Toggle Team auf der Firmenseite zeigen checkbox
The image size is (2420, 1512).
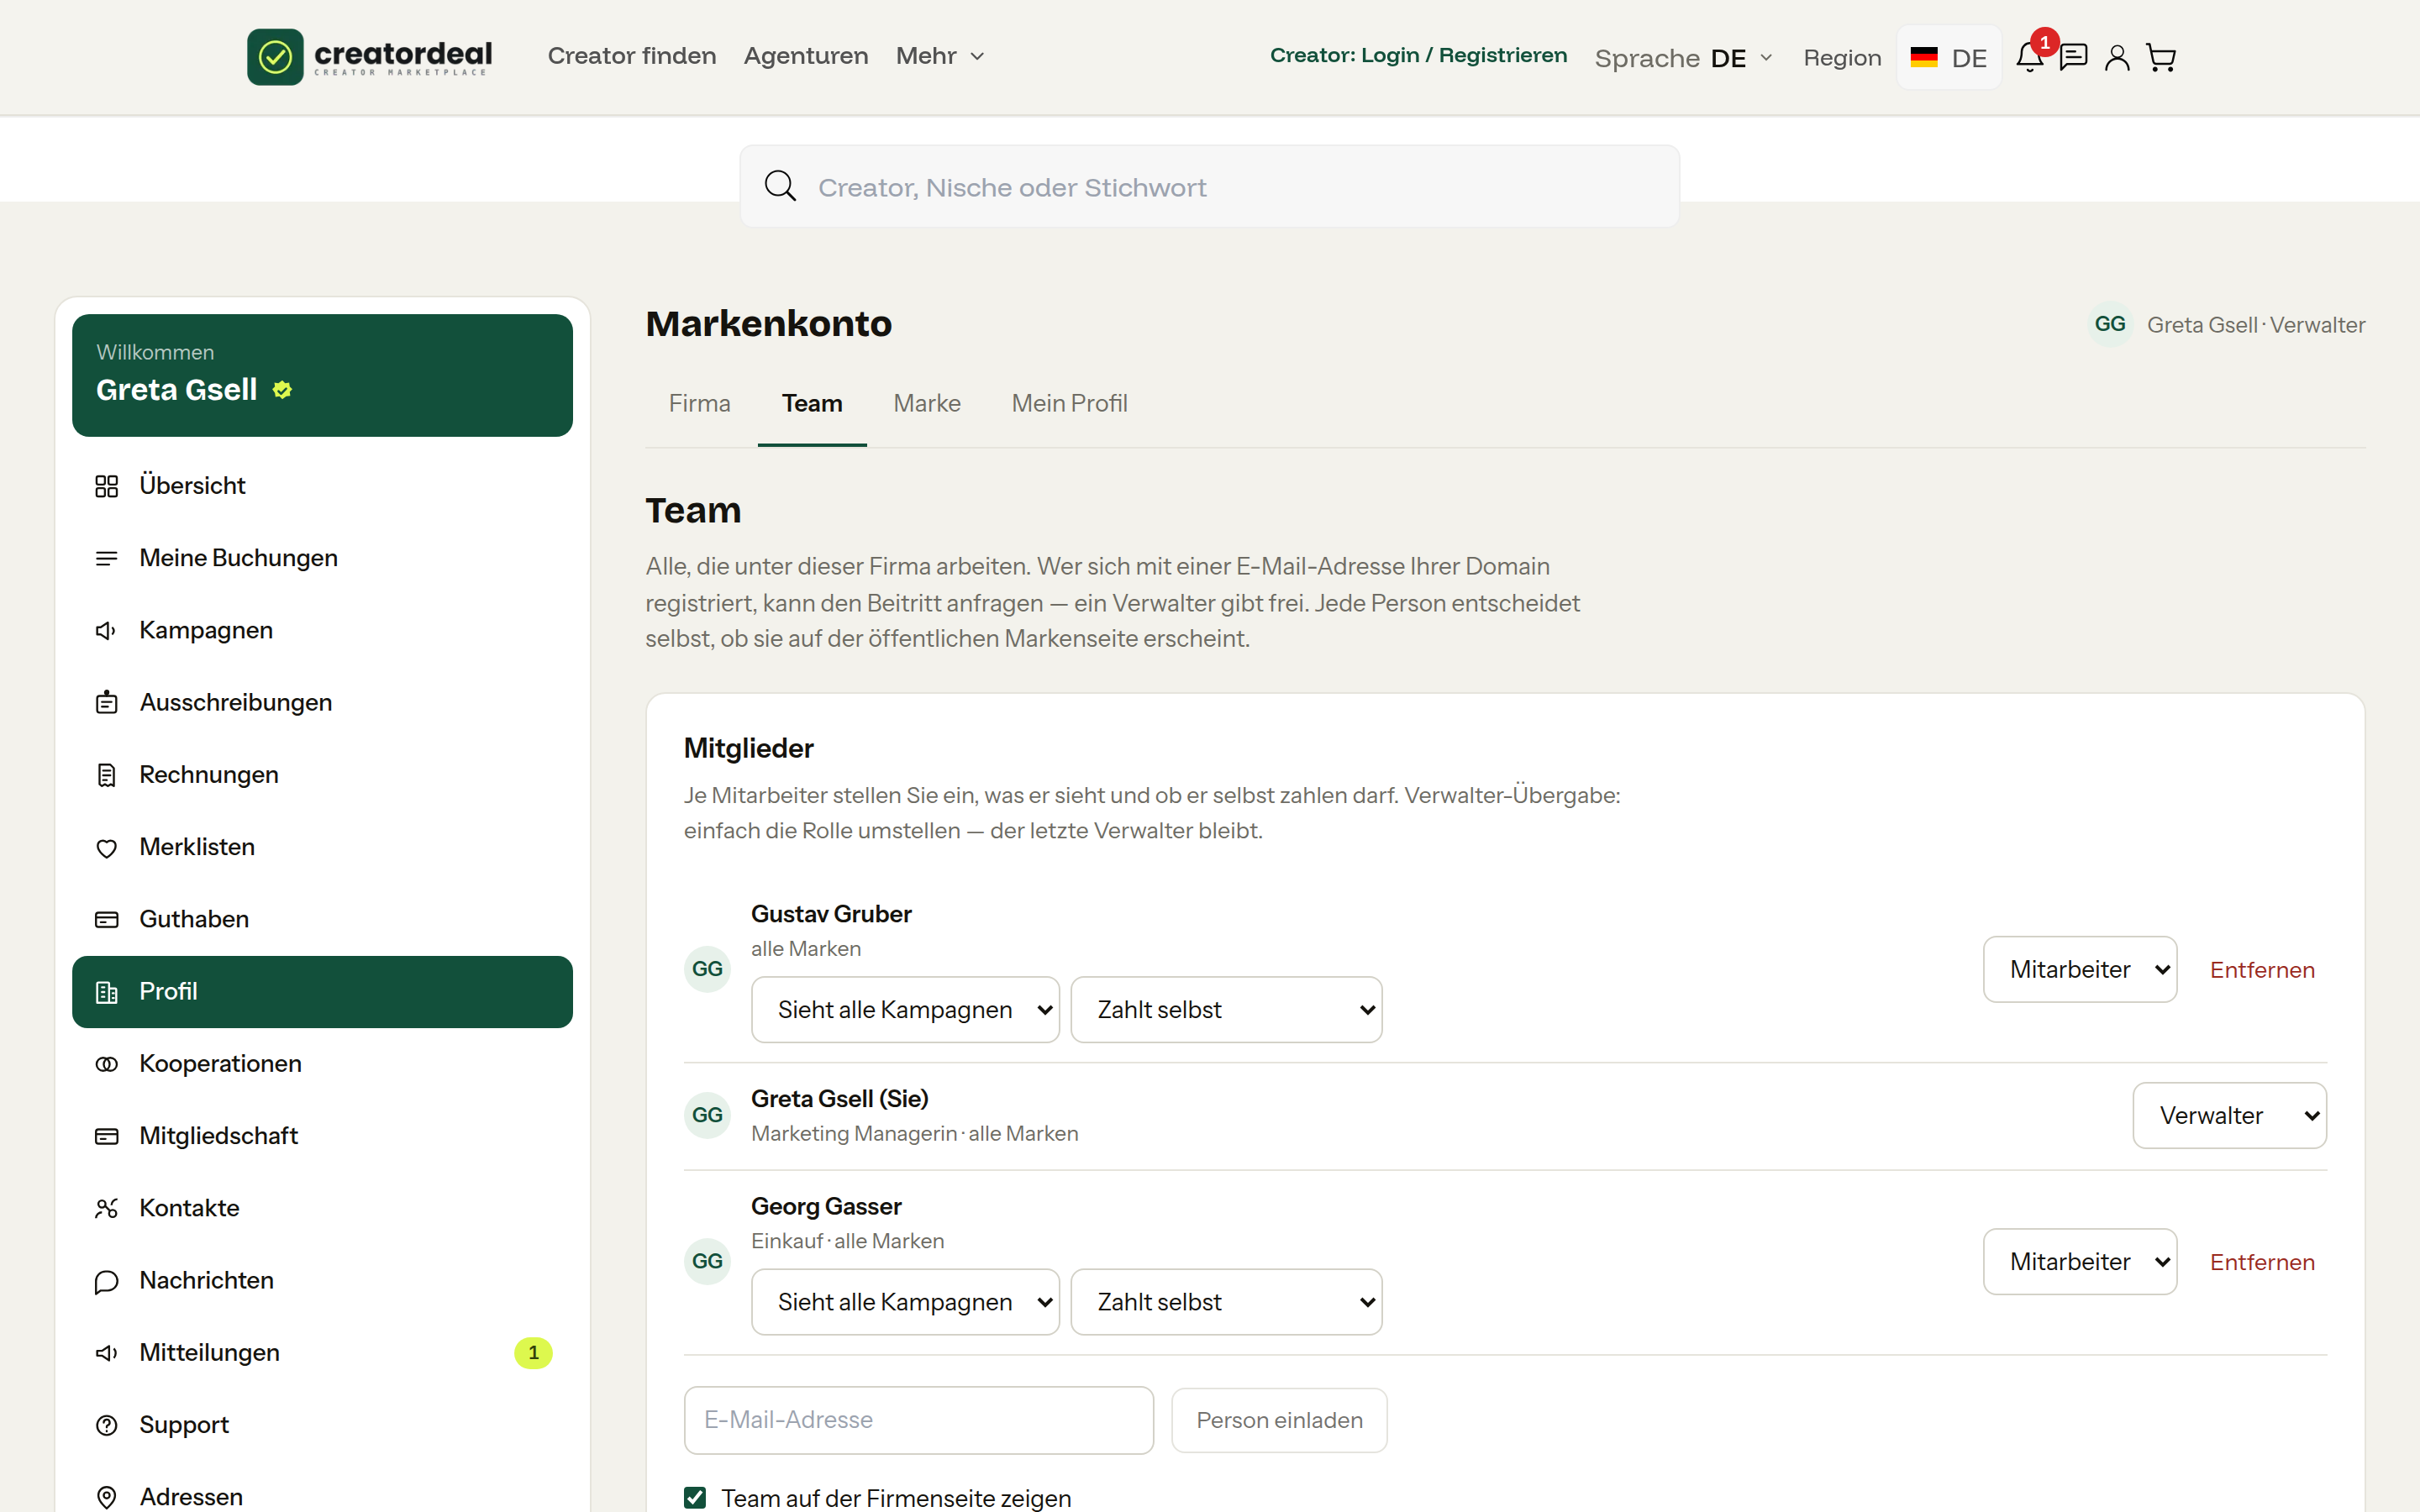pos(695,1497)
